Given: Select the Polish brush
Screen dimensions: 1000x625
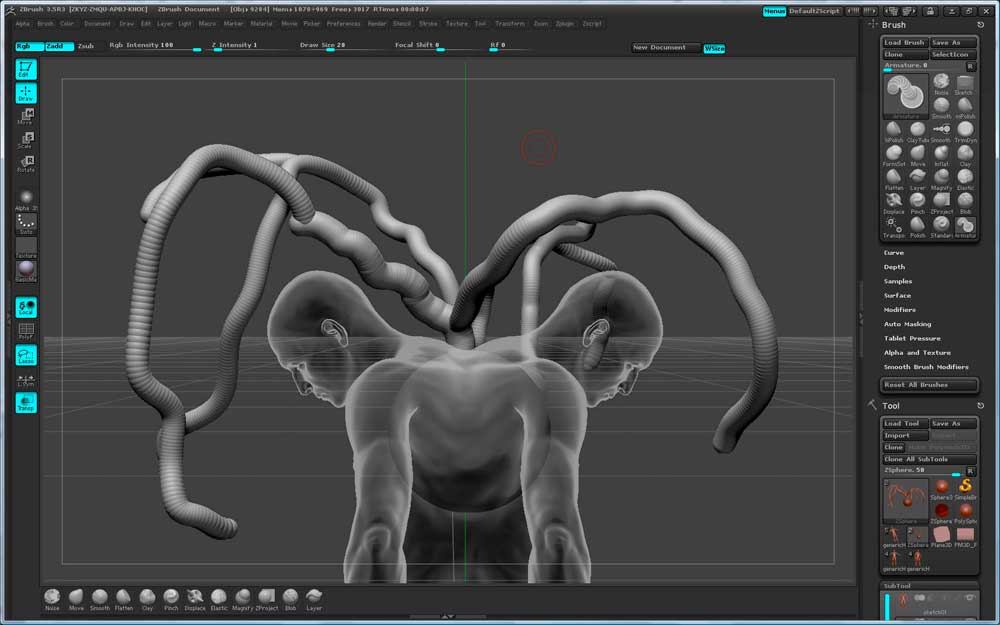Looking at the screenshot, I should point(917,226).
